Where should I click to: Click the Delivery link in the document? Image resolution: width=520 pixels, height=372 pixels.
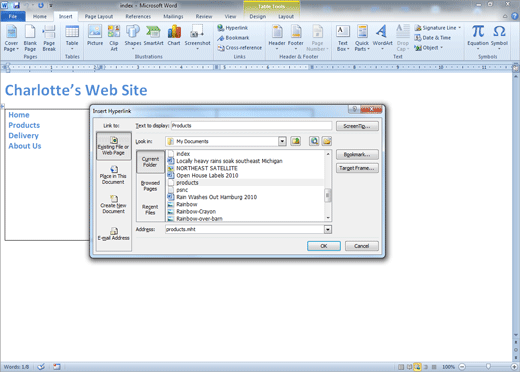23,136
